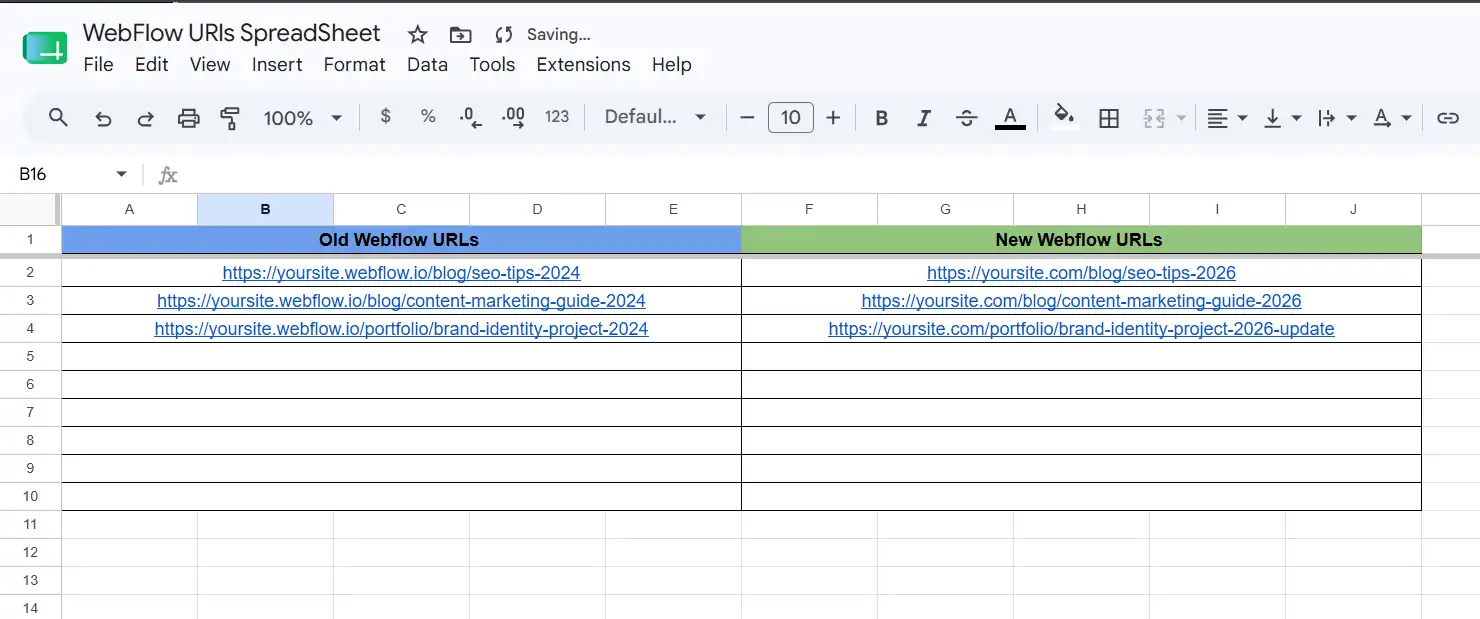This screenshot has width=1480, height=619.
Task: Open the Insert menu
Action: [x=277, y=64]
